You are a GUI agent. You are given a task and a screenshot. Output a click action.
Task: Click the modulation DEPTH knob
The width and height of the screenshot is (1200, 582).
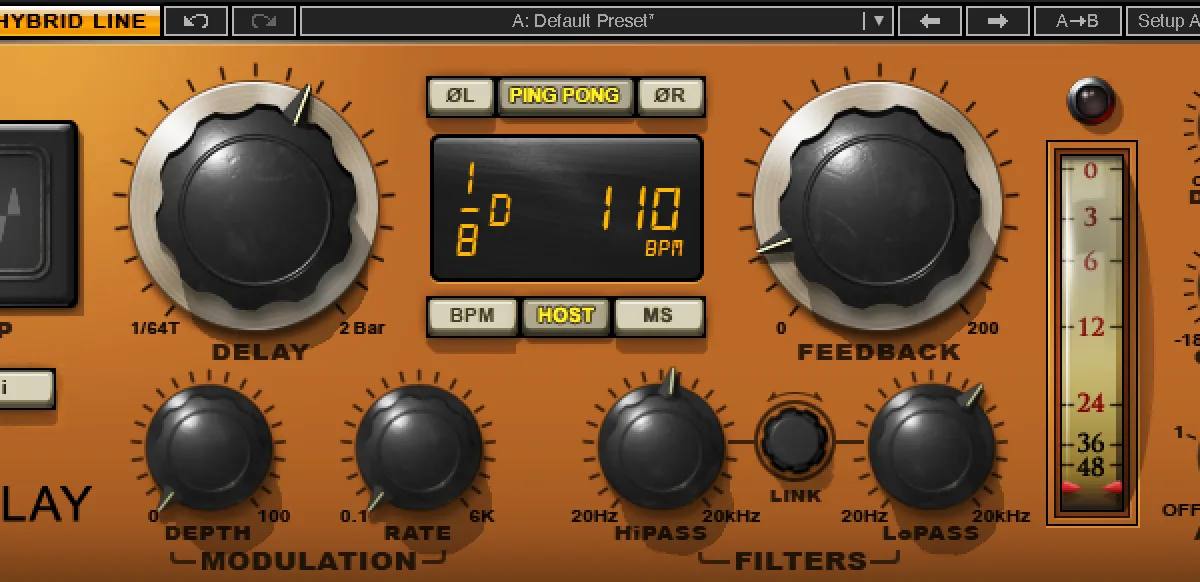point(208,446)
